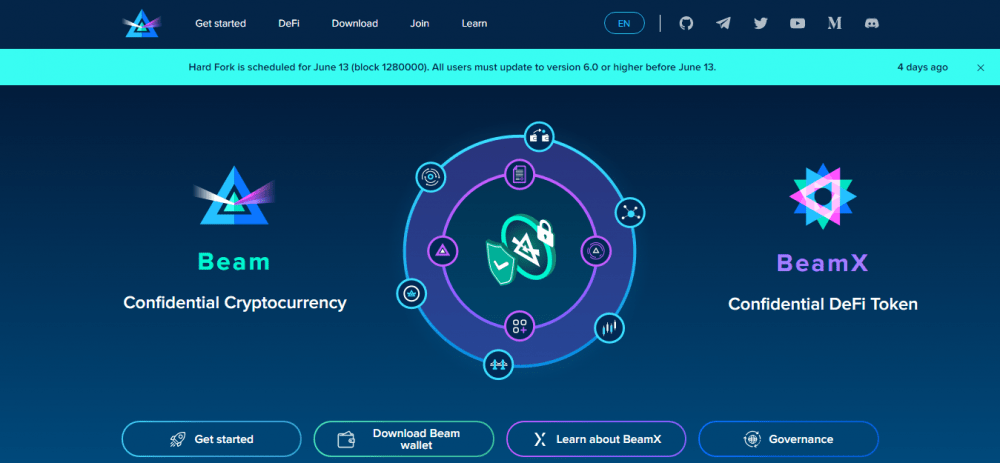The height and width of the screenshot is (463, 1000).
Task: Click the network nodes icon on outer ring
Action: coord(630,214)
